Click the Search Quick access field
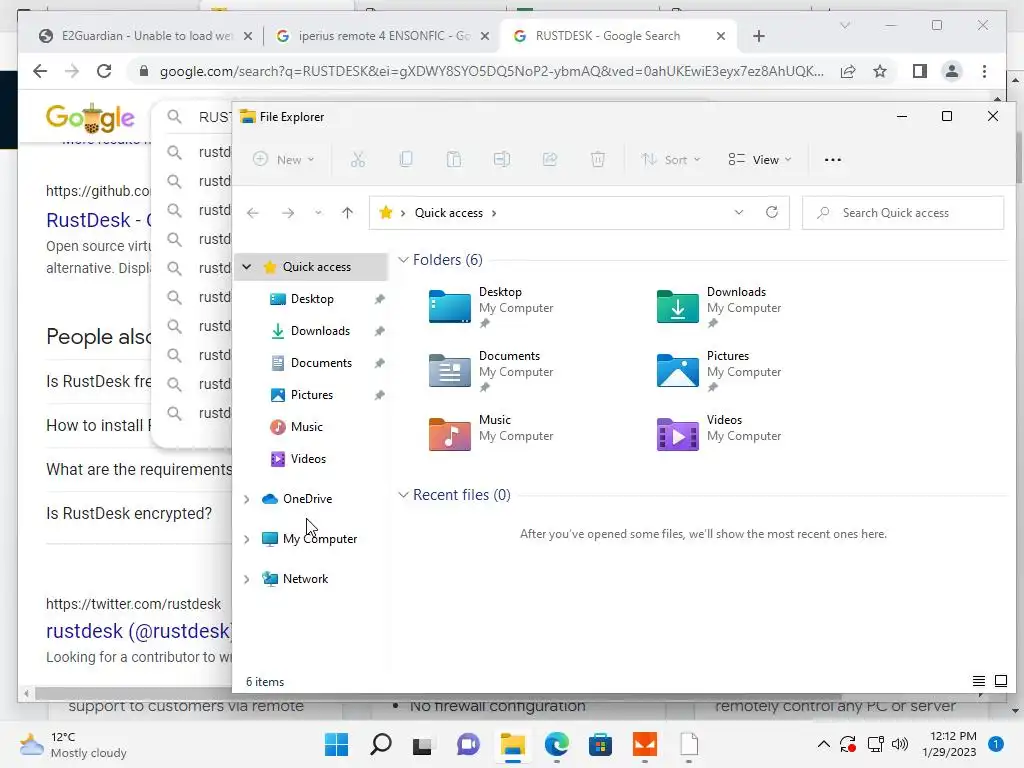Image resolution: width=1024 pixels, height=768 pixels. point(903,213)
